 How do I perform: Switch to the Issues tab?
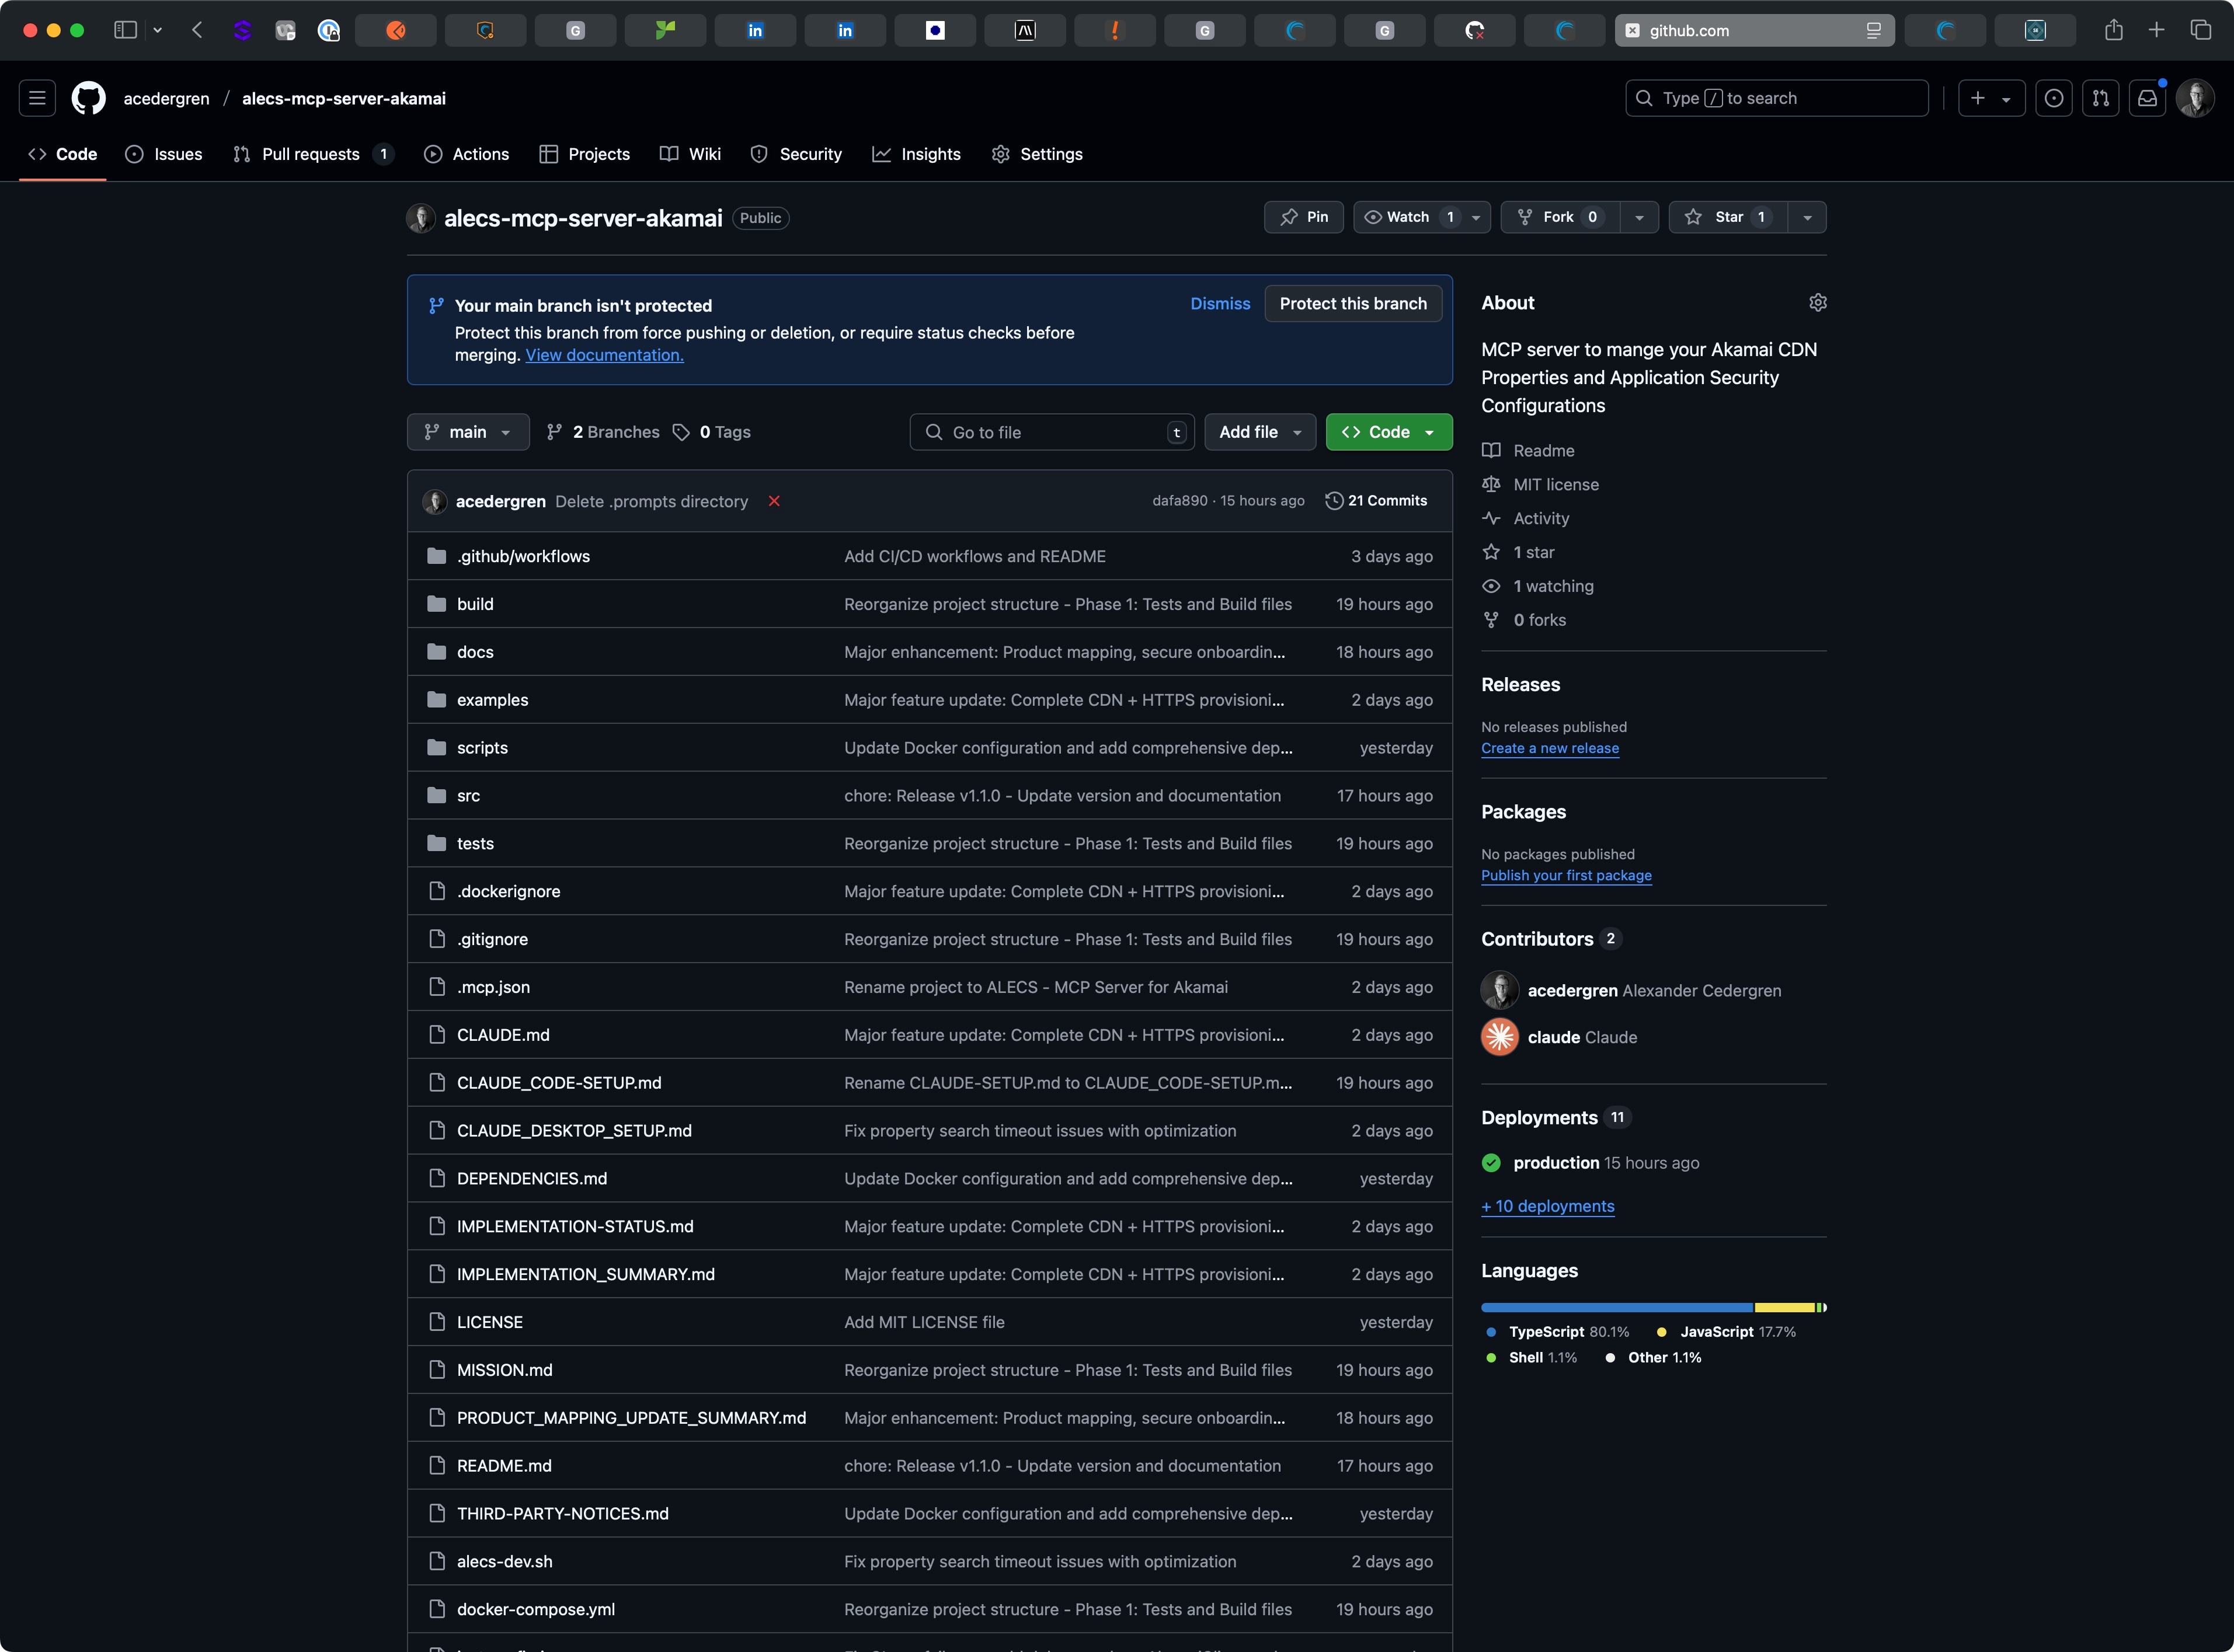pos(164,154)
